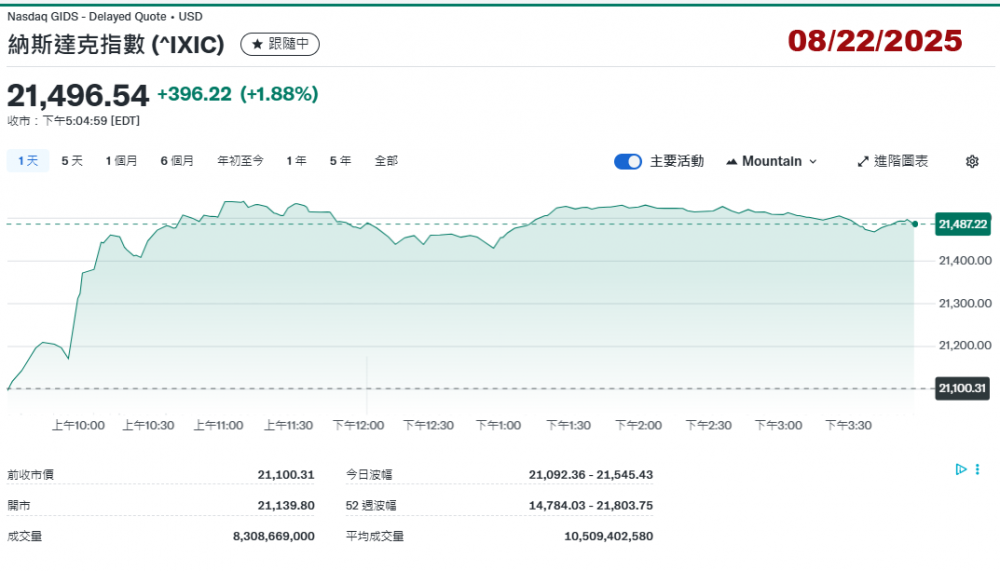
Task: Select the 年初至今 range tab
Action: pos(240,161)
